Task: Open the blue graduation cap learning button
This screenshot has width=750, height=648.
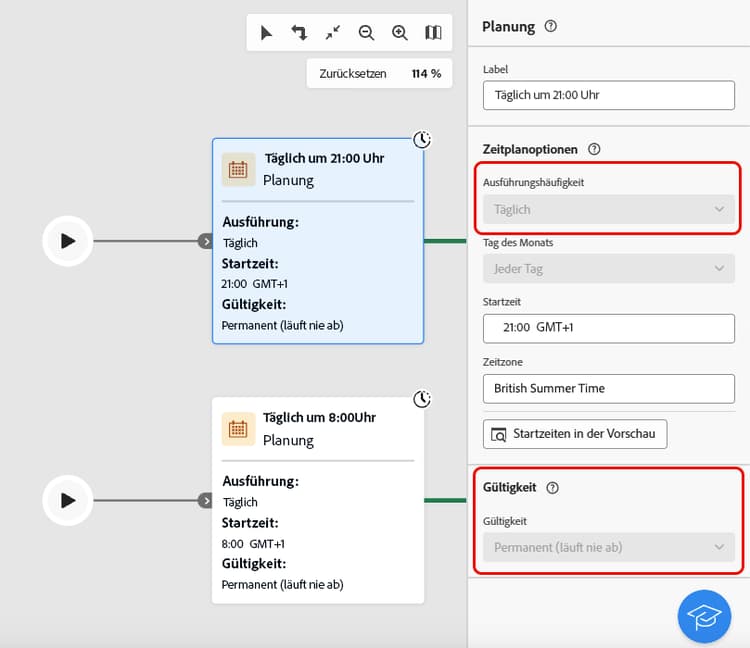Action: tap(704, 616)
